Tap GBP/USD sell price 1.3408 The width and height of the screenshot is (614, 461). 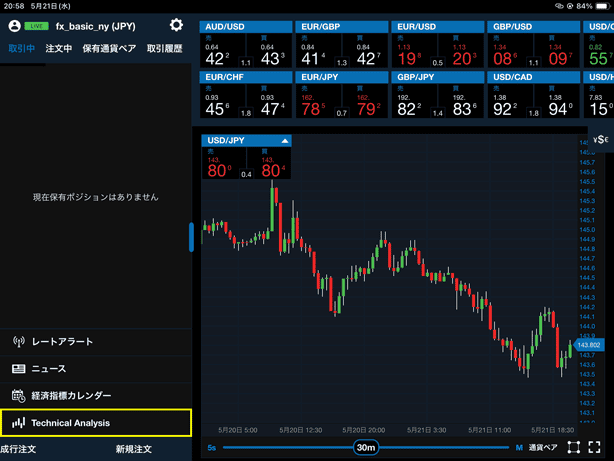pos(511,51)
